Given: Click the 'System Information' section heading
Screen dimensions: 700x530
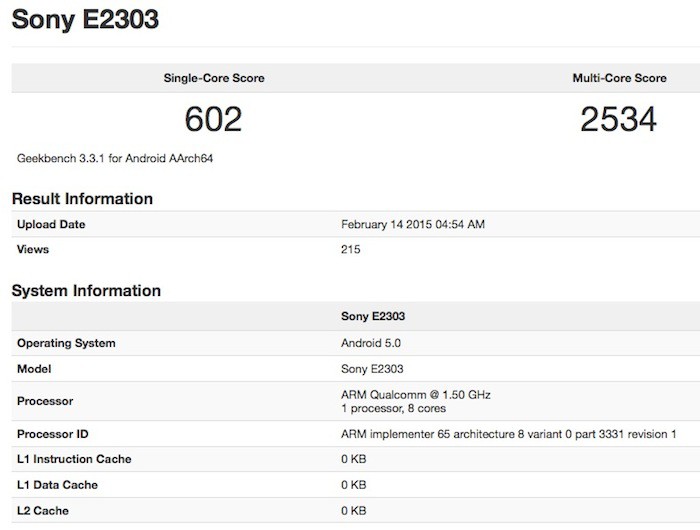Looking at the screenshot, I should coord(86,291).
